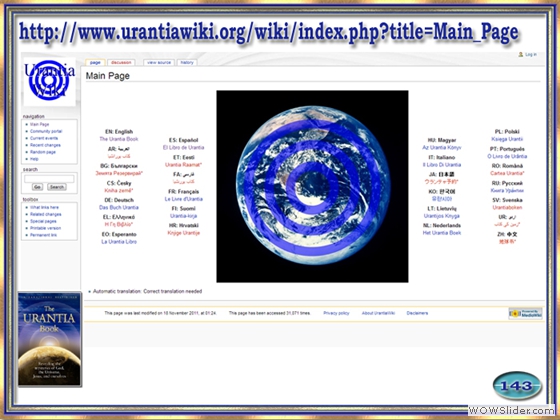
Task: Open the Recent changes navigation link
Action: pos(45,145)
